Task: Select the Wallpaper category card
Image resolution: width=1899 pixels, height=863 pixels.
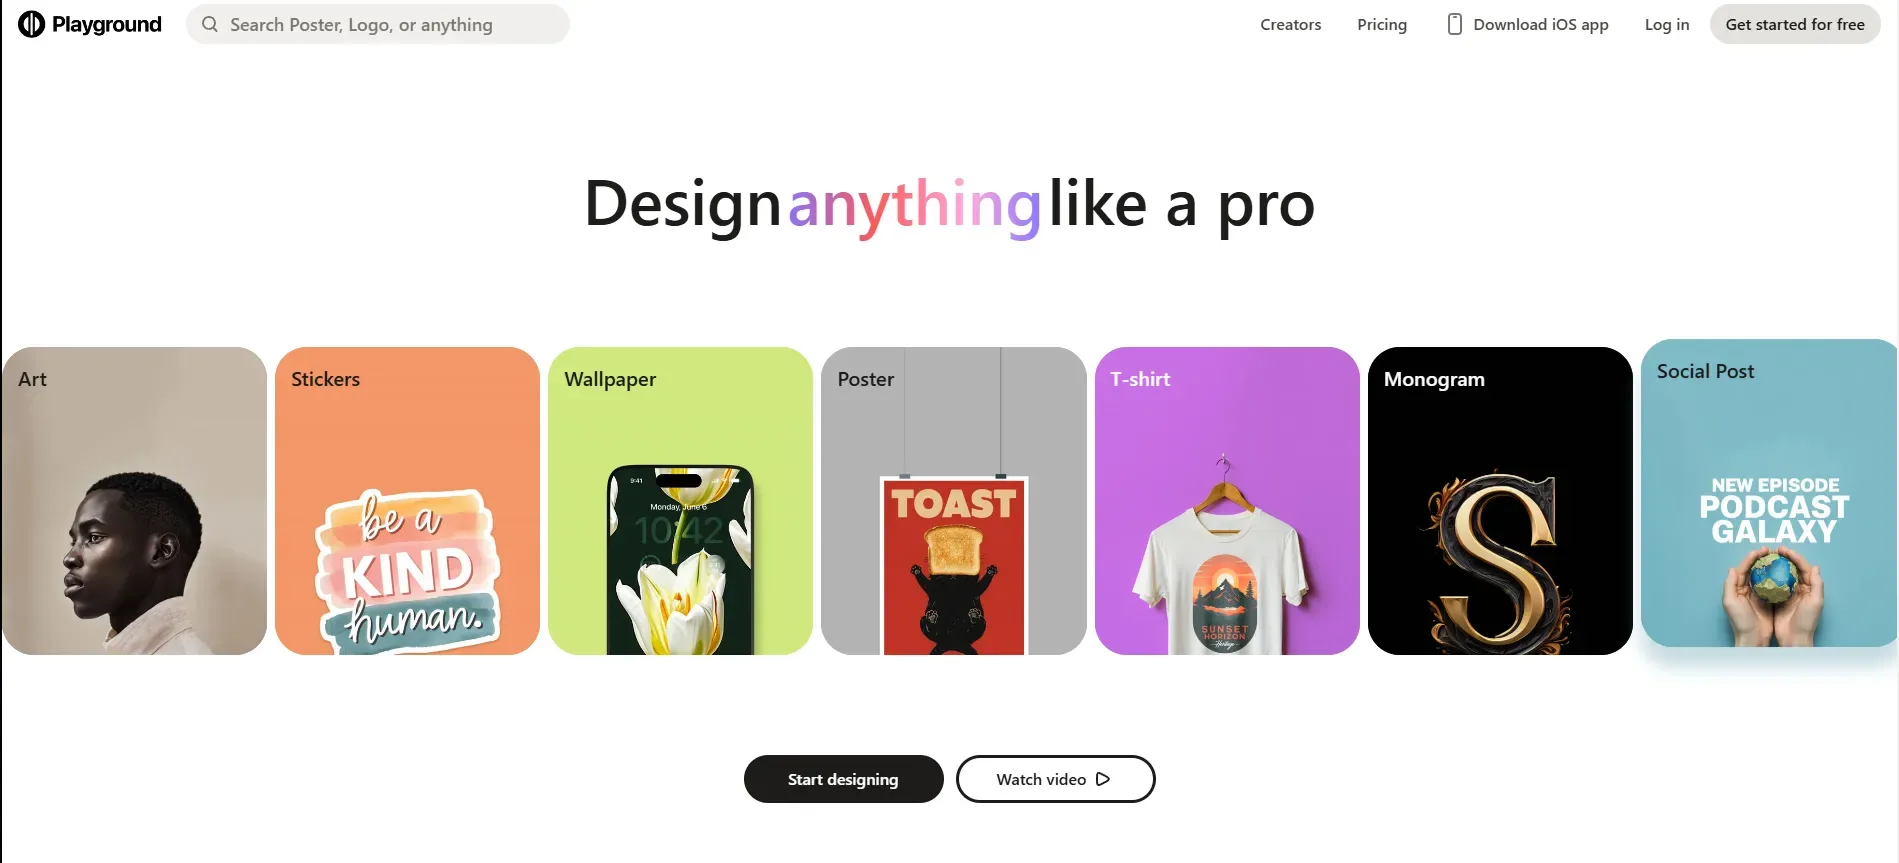Action: pos(680,501)
